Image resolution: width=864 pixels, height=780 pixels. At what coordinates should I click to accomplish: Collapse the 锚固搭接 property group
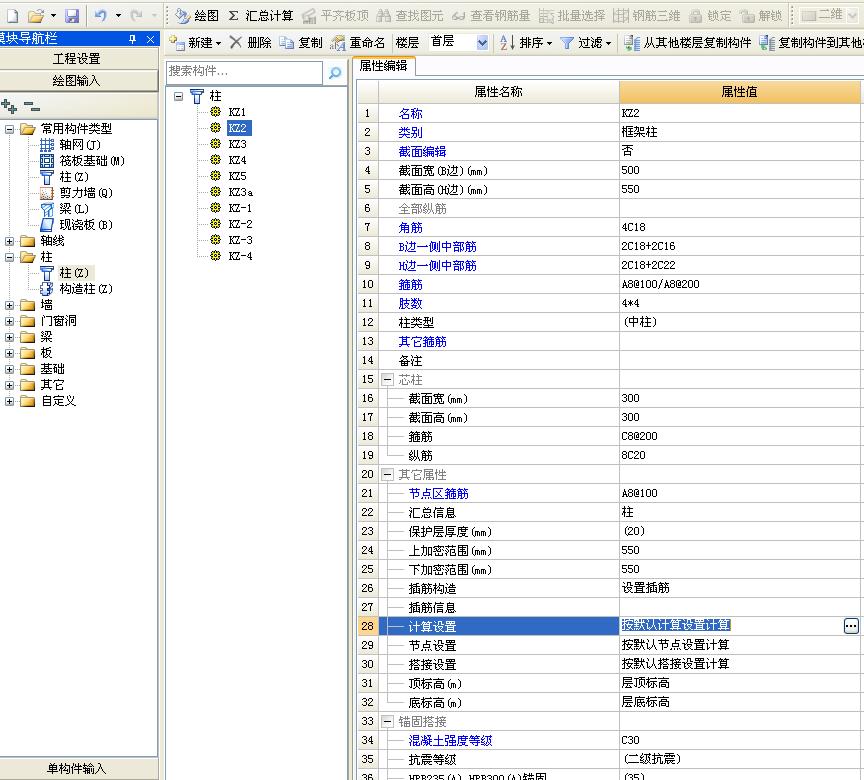click(387, 721)
